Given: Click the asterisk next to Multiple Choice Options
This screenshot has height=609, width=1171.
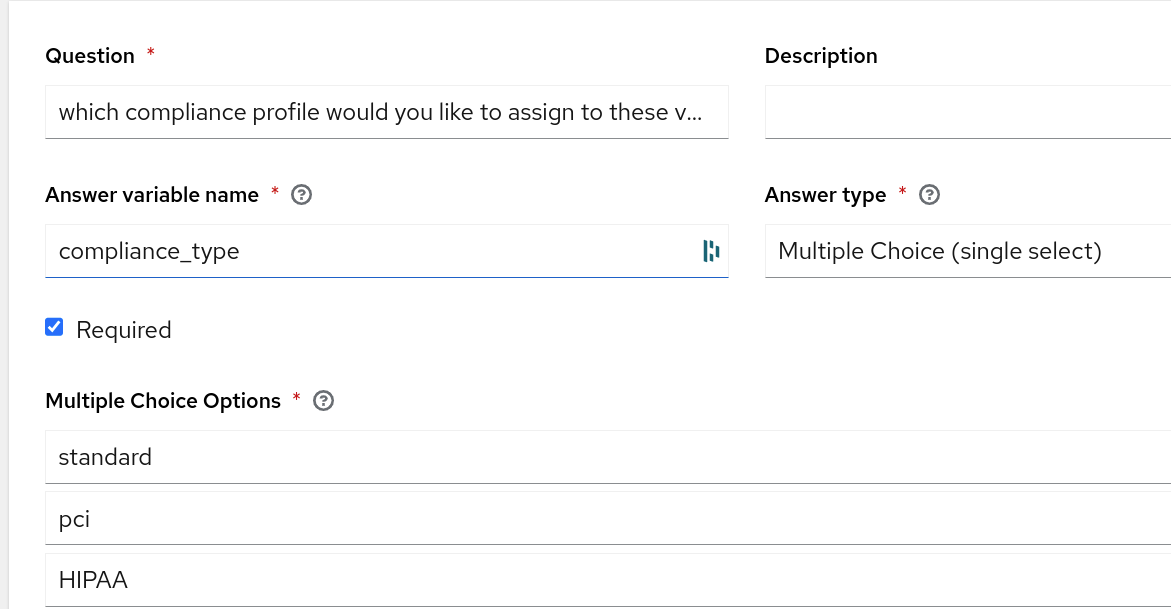Looking at the screenshot, I should point(297,397).
